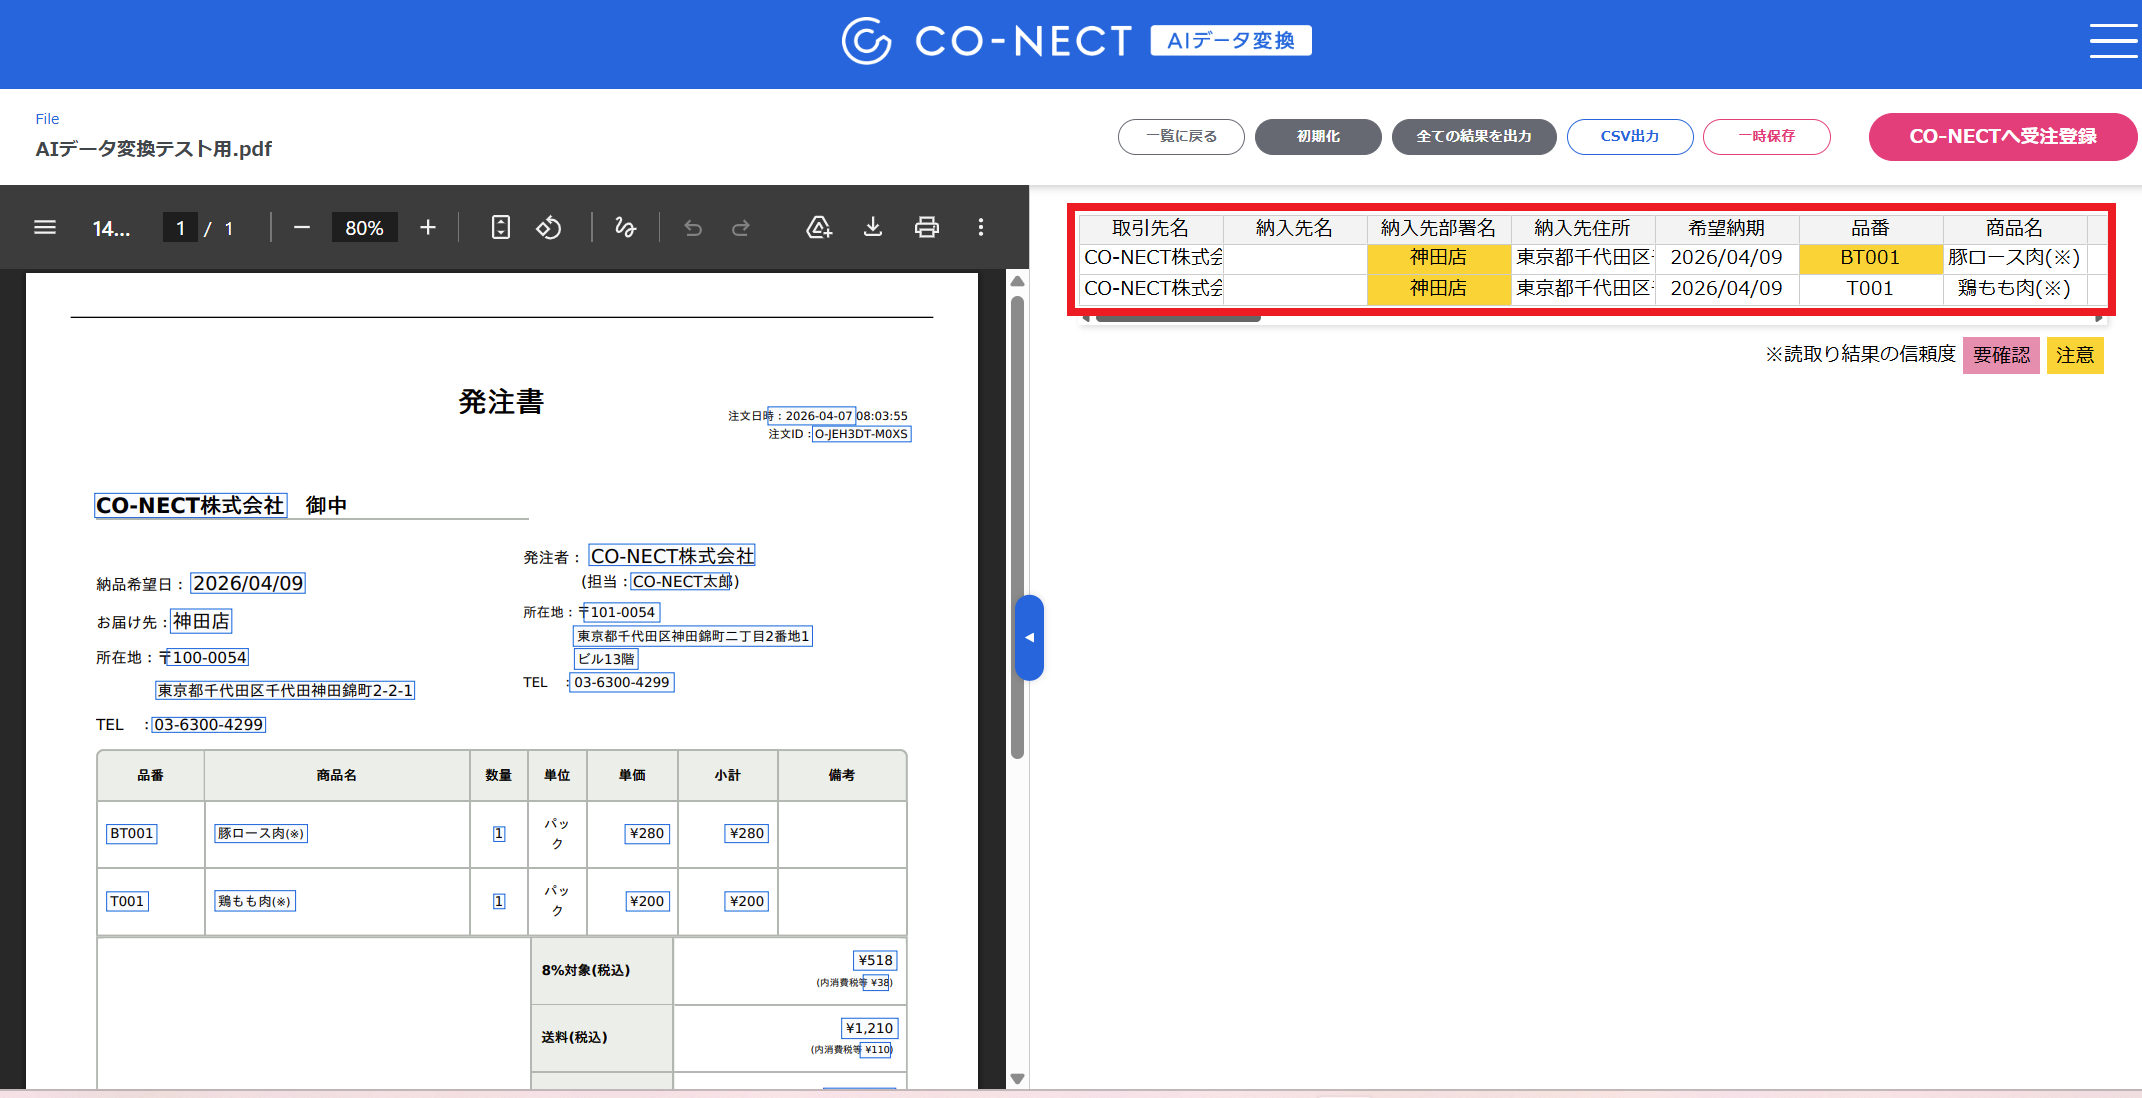Collapse the panel with blue arrow handle
The width and height of the screenshot is (2142, 1098).
(x=1029, y=637)
